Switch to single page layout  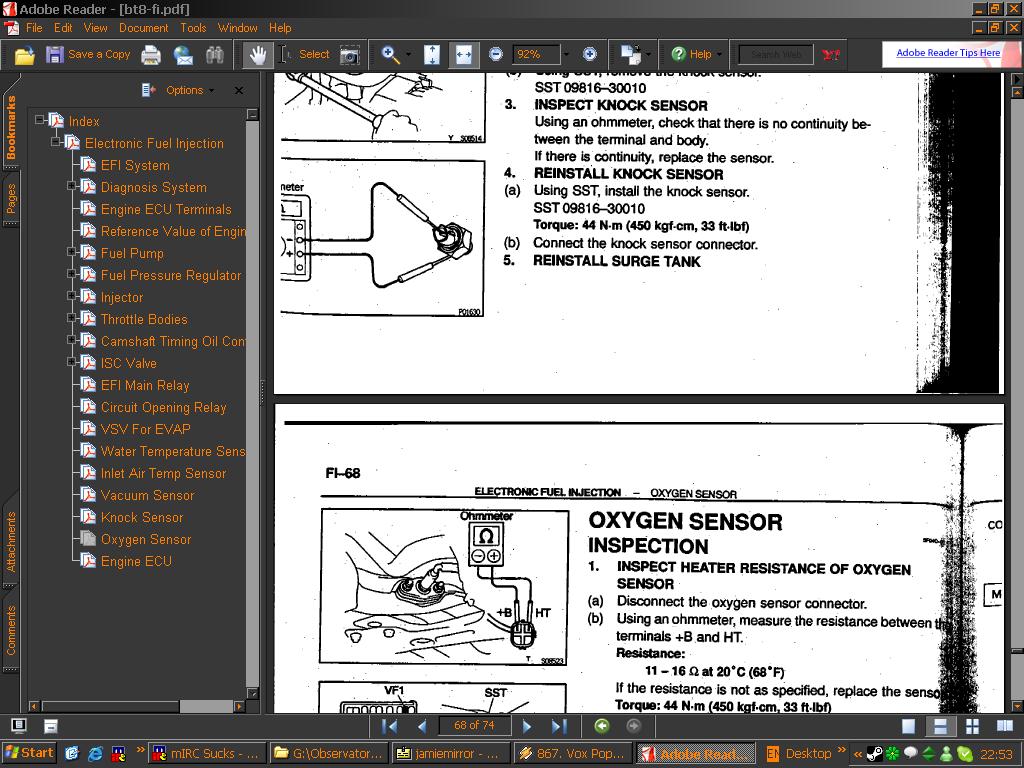tap(908, 727)
